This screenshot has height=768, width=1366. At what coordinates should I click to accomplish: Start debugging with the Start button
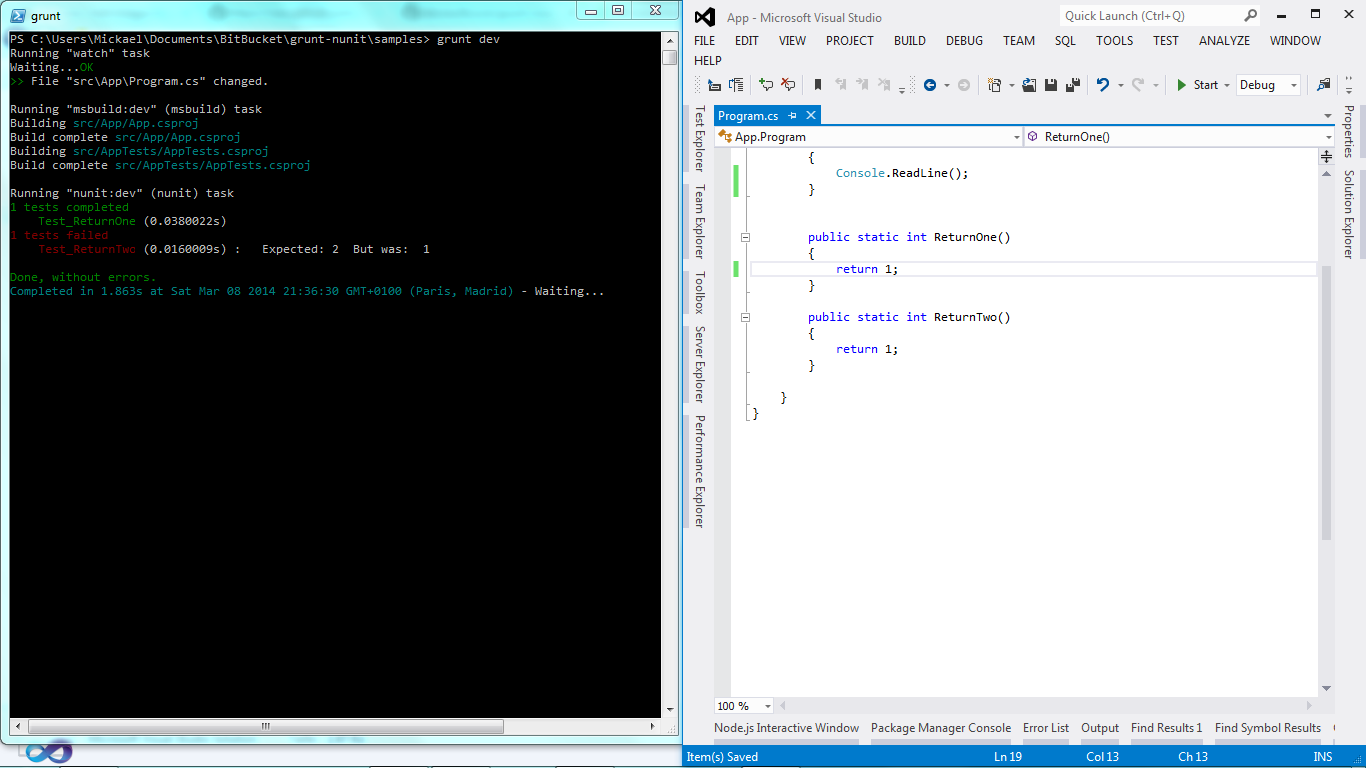[x=1197, y=85]
